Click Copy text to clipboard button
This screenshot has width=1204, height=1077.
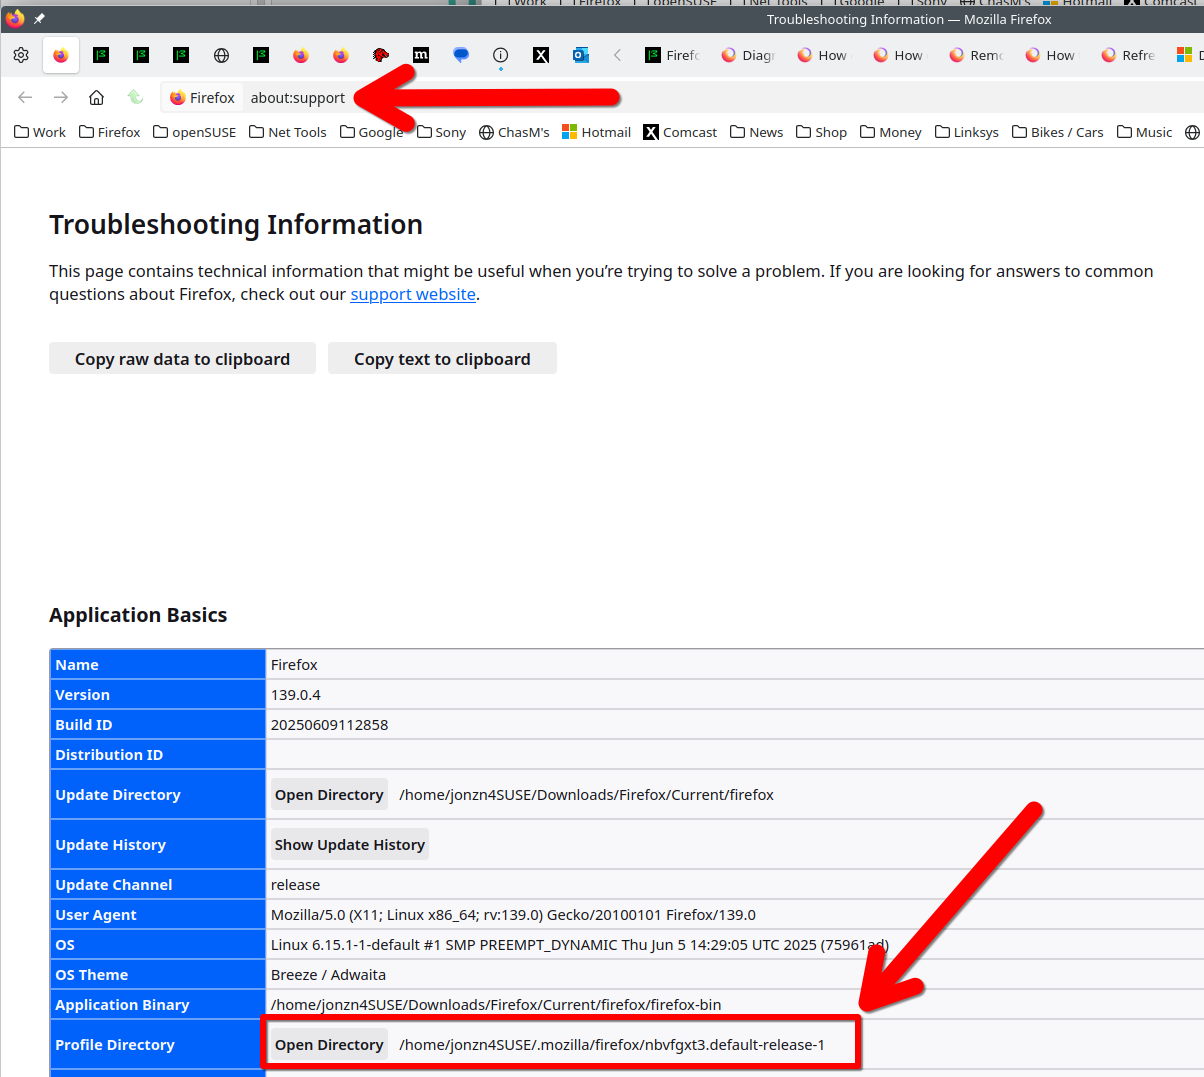click(x=442, y=359)
